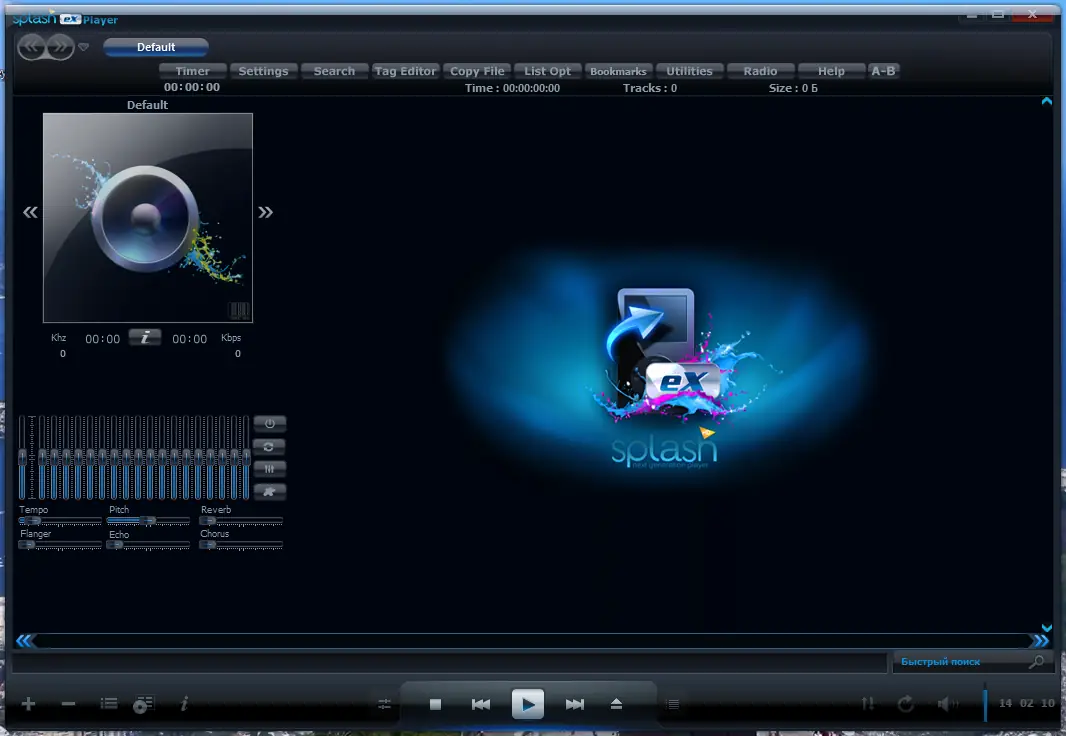Click the 'Size : 0 Б' text
The width and height of the screenshot is (1066, 736).
pyautogui.click(x=793, y=88)
